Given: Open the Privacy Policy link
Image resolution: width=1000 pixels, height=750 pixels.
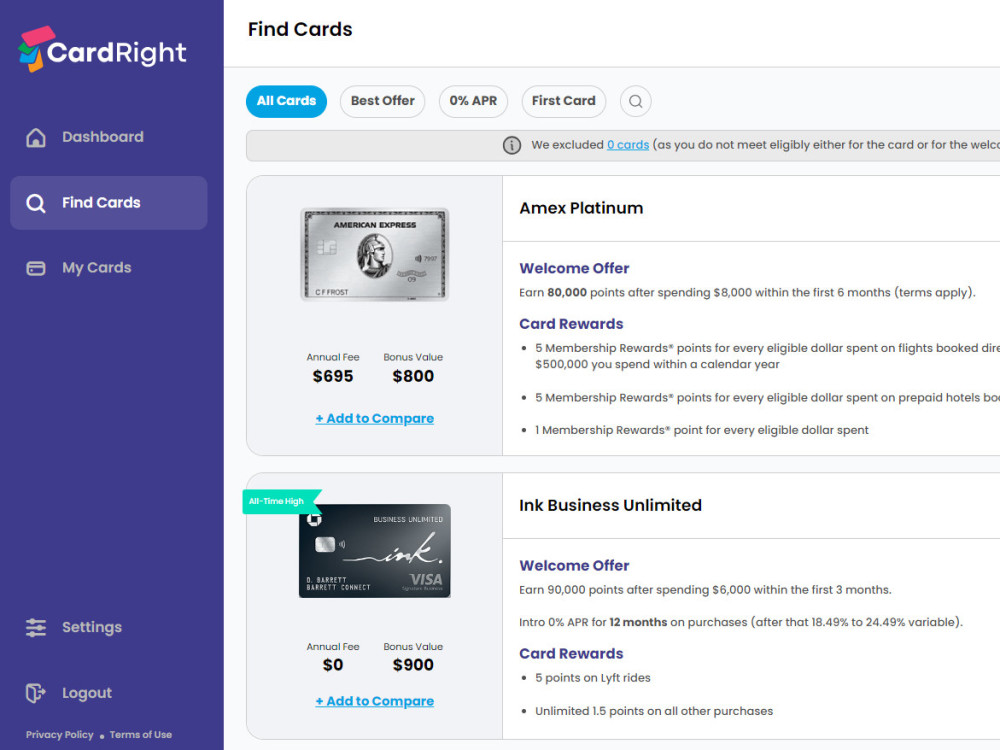Looking at the screenshot, I should click(59, 735).
